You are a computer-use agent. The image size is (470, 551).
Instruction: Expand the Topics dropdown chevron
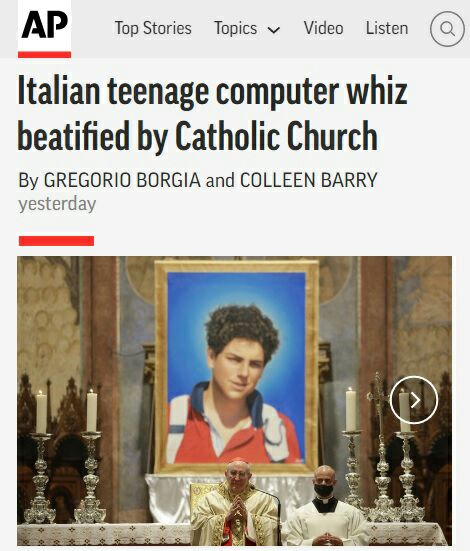coord(274,30)
